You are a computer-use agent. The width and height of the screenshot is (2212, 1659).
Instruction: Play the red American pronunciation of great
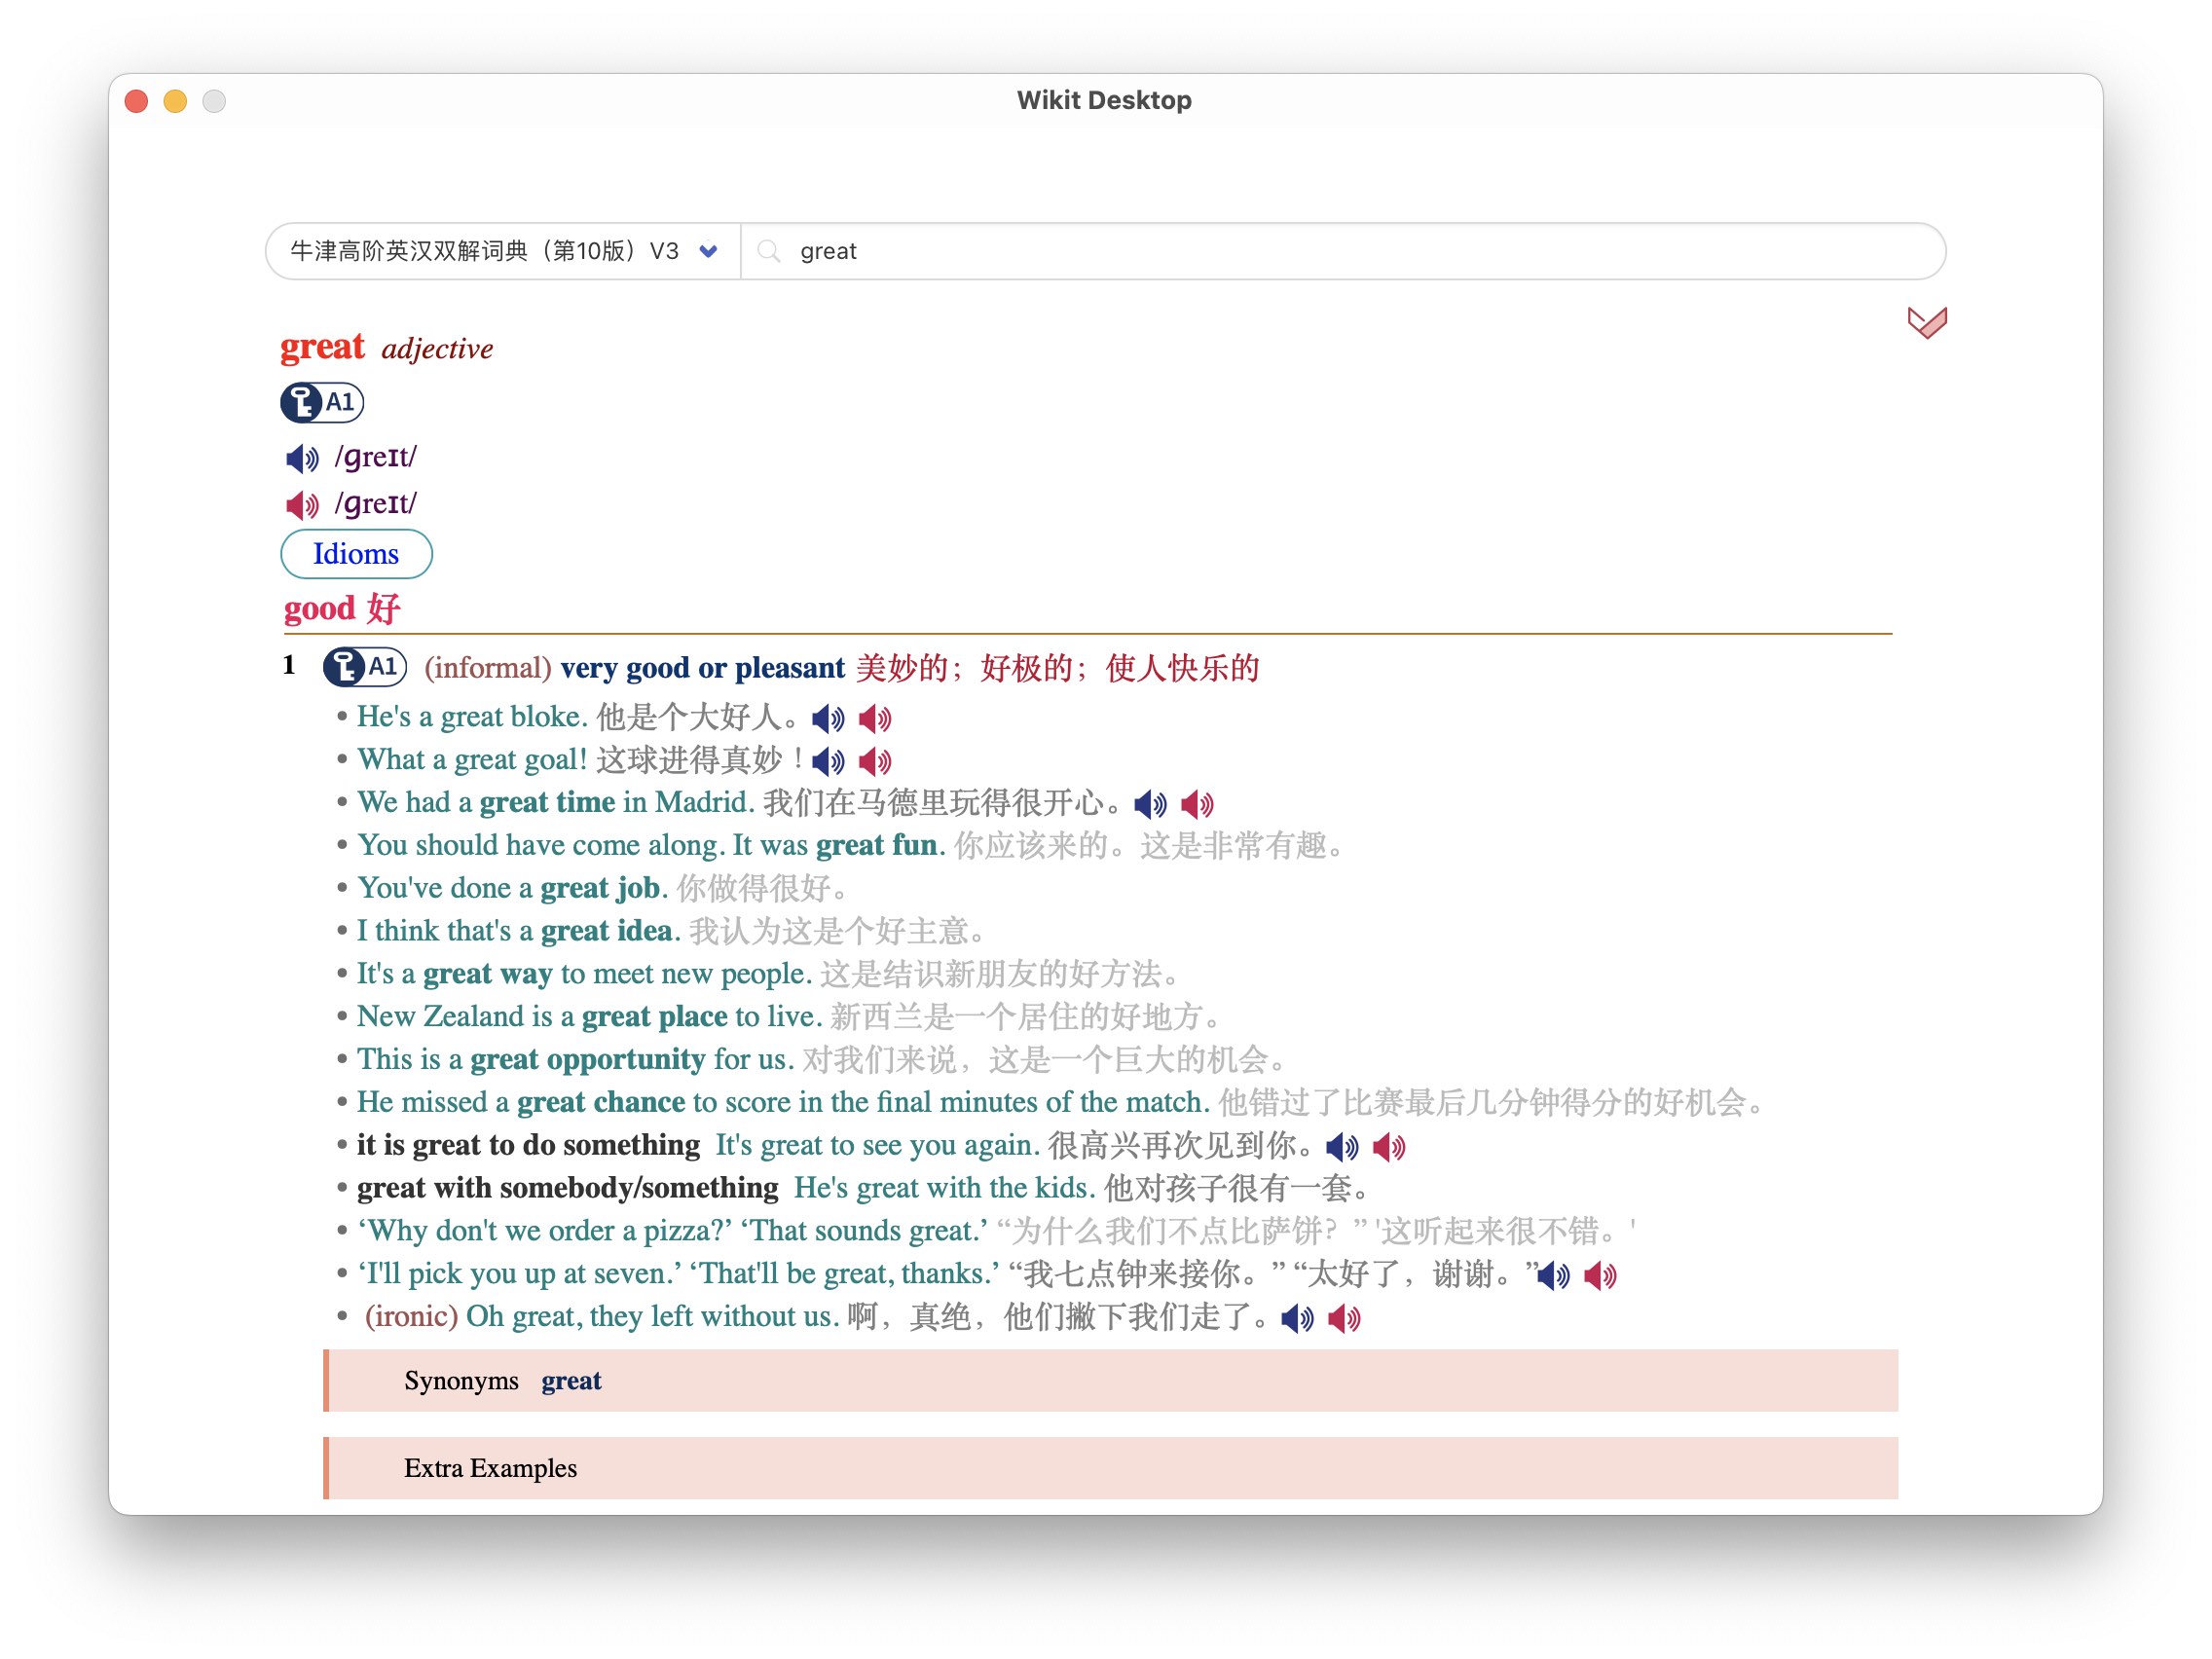[301, 505]
